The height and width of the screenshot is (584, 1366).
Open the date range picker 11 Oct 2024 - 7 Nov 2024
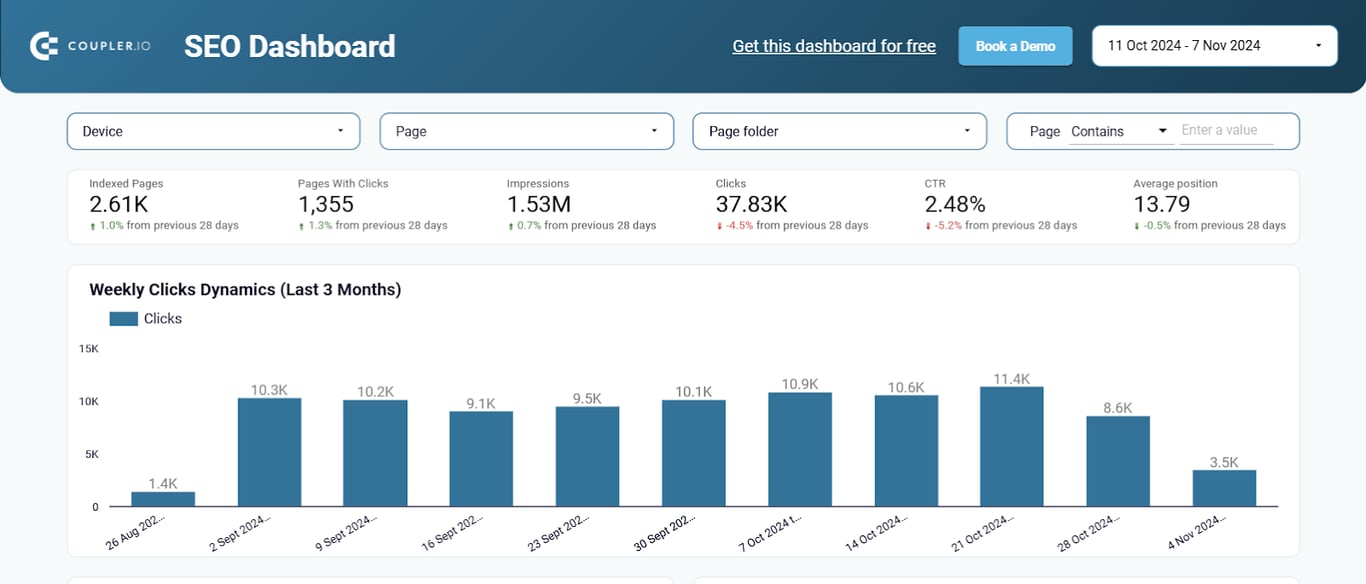pos(1214,46)
